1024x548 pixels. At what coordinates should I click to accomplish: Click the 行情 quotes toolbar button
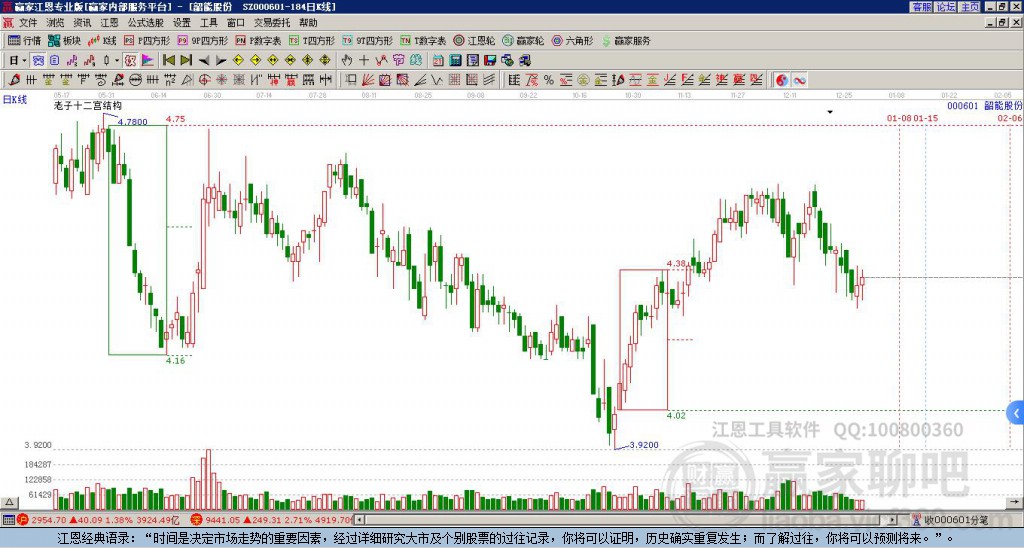(x=25, y=40)
